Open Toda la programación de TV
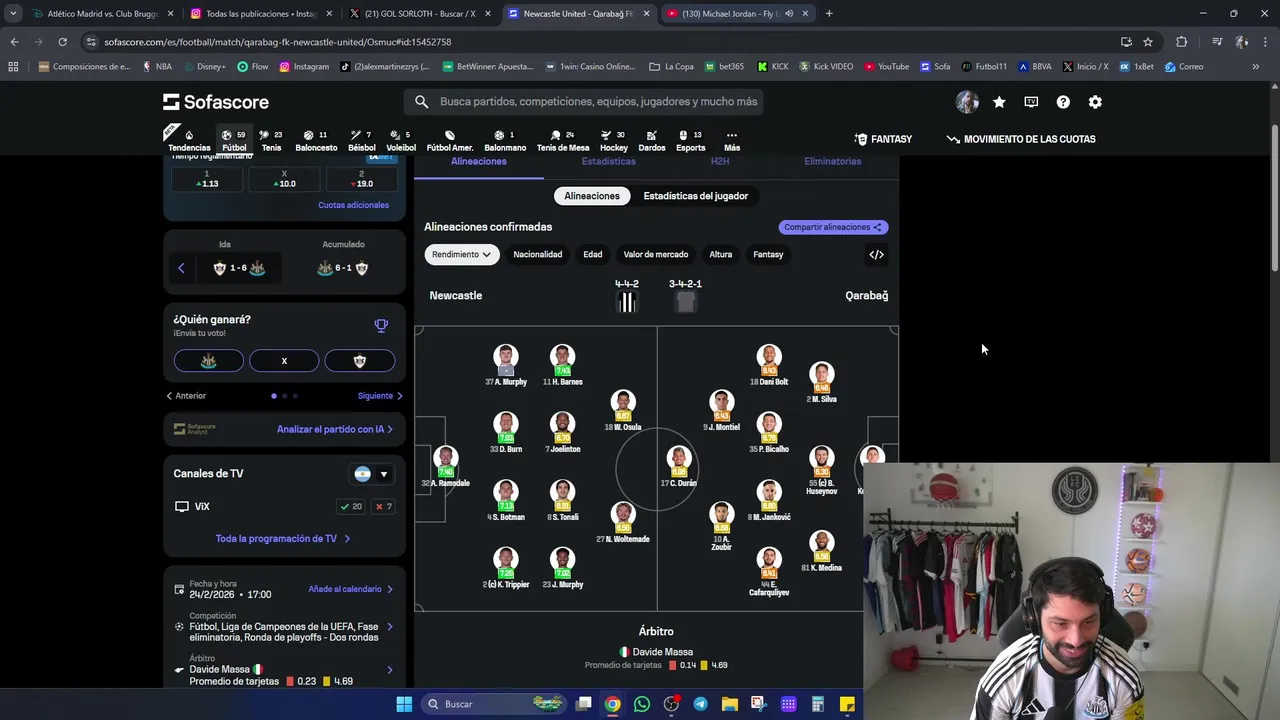This screenshot has width=1280, height=720. click(x=283, y=539)
